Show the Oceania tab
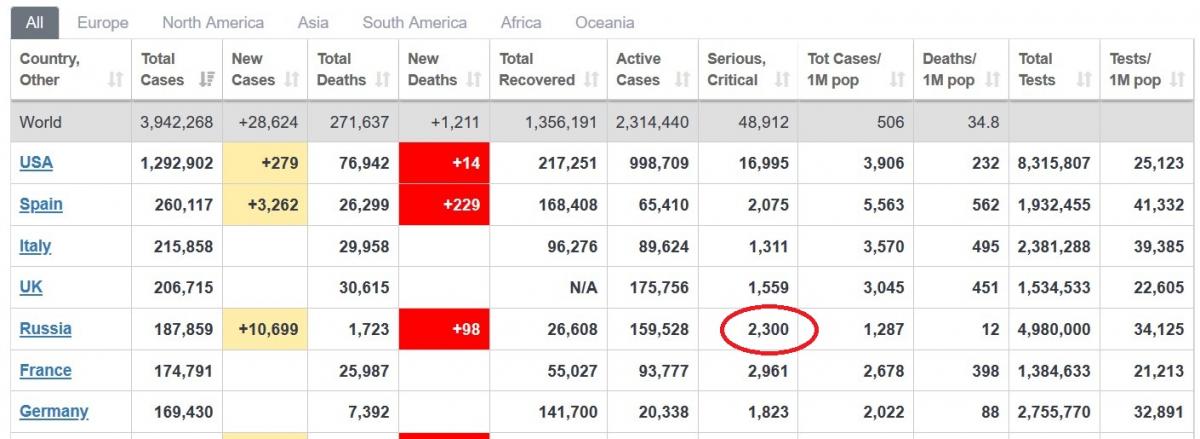1200x439 pixels. pyautogui.click(x=604, y=22)
